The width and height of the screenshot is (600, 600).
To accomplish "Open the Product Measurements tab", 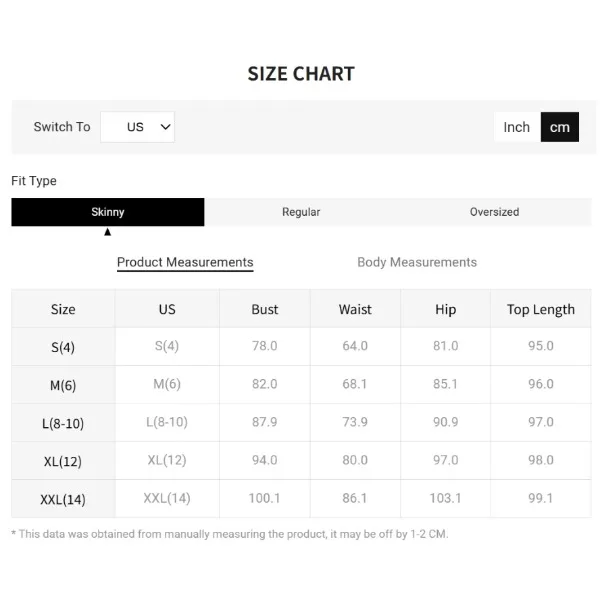I will (185, 262).
